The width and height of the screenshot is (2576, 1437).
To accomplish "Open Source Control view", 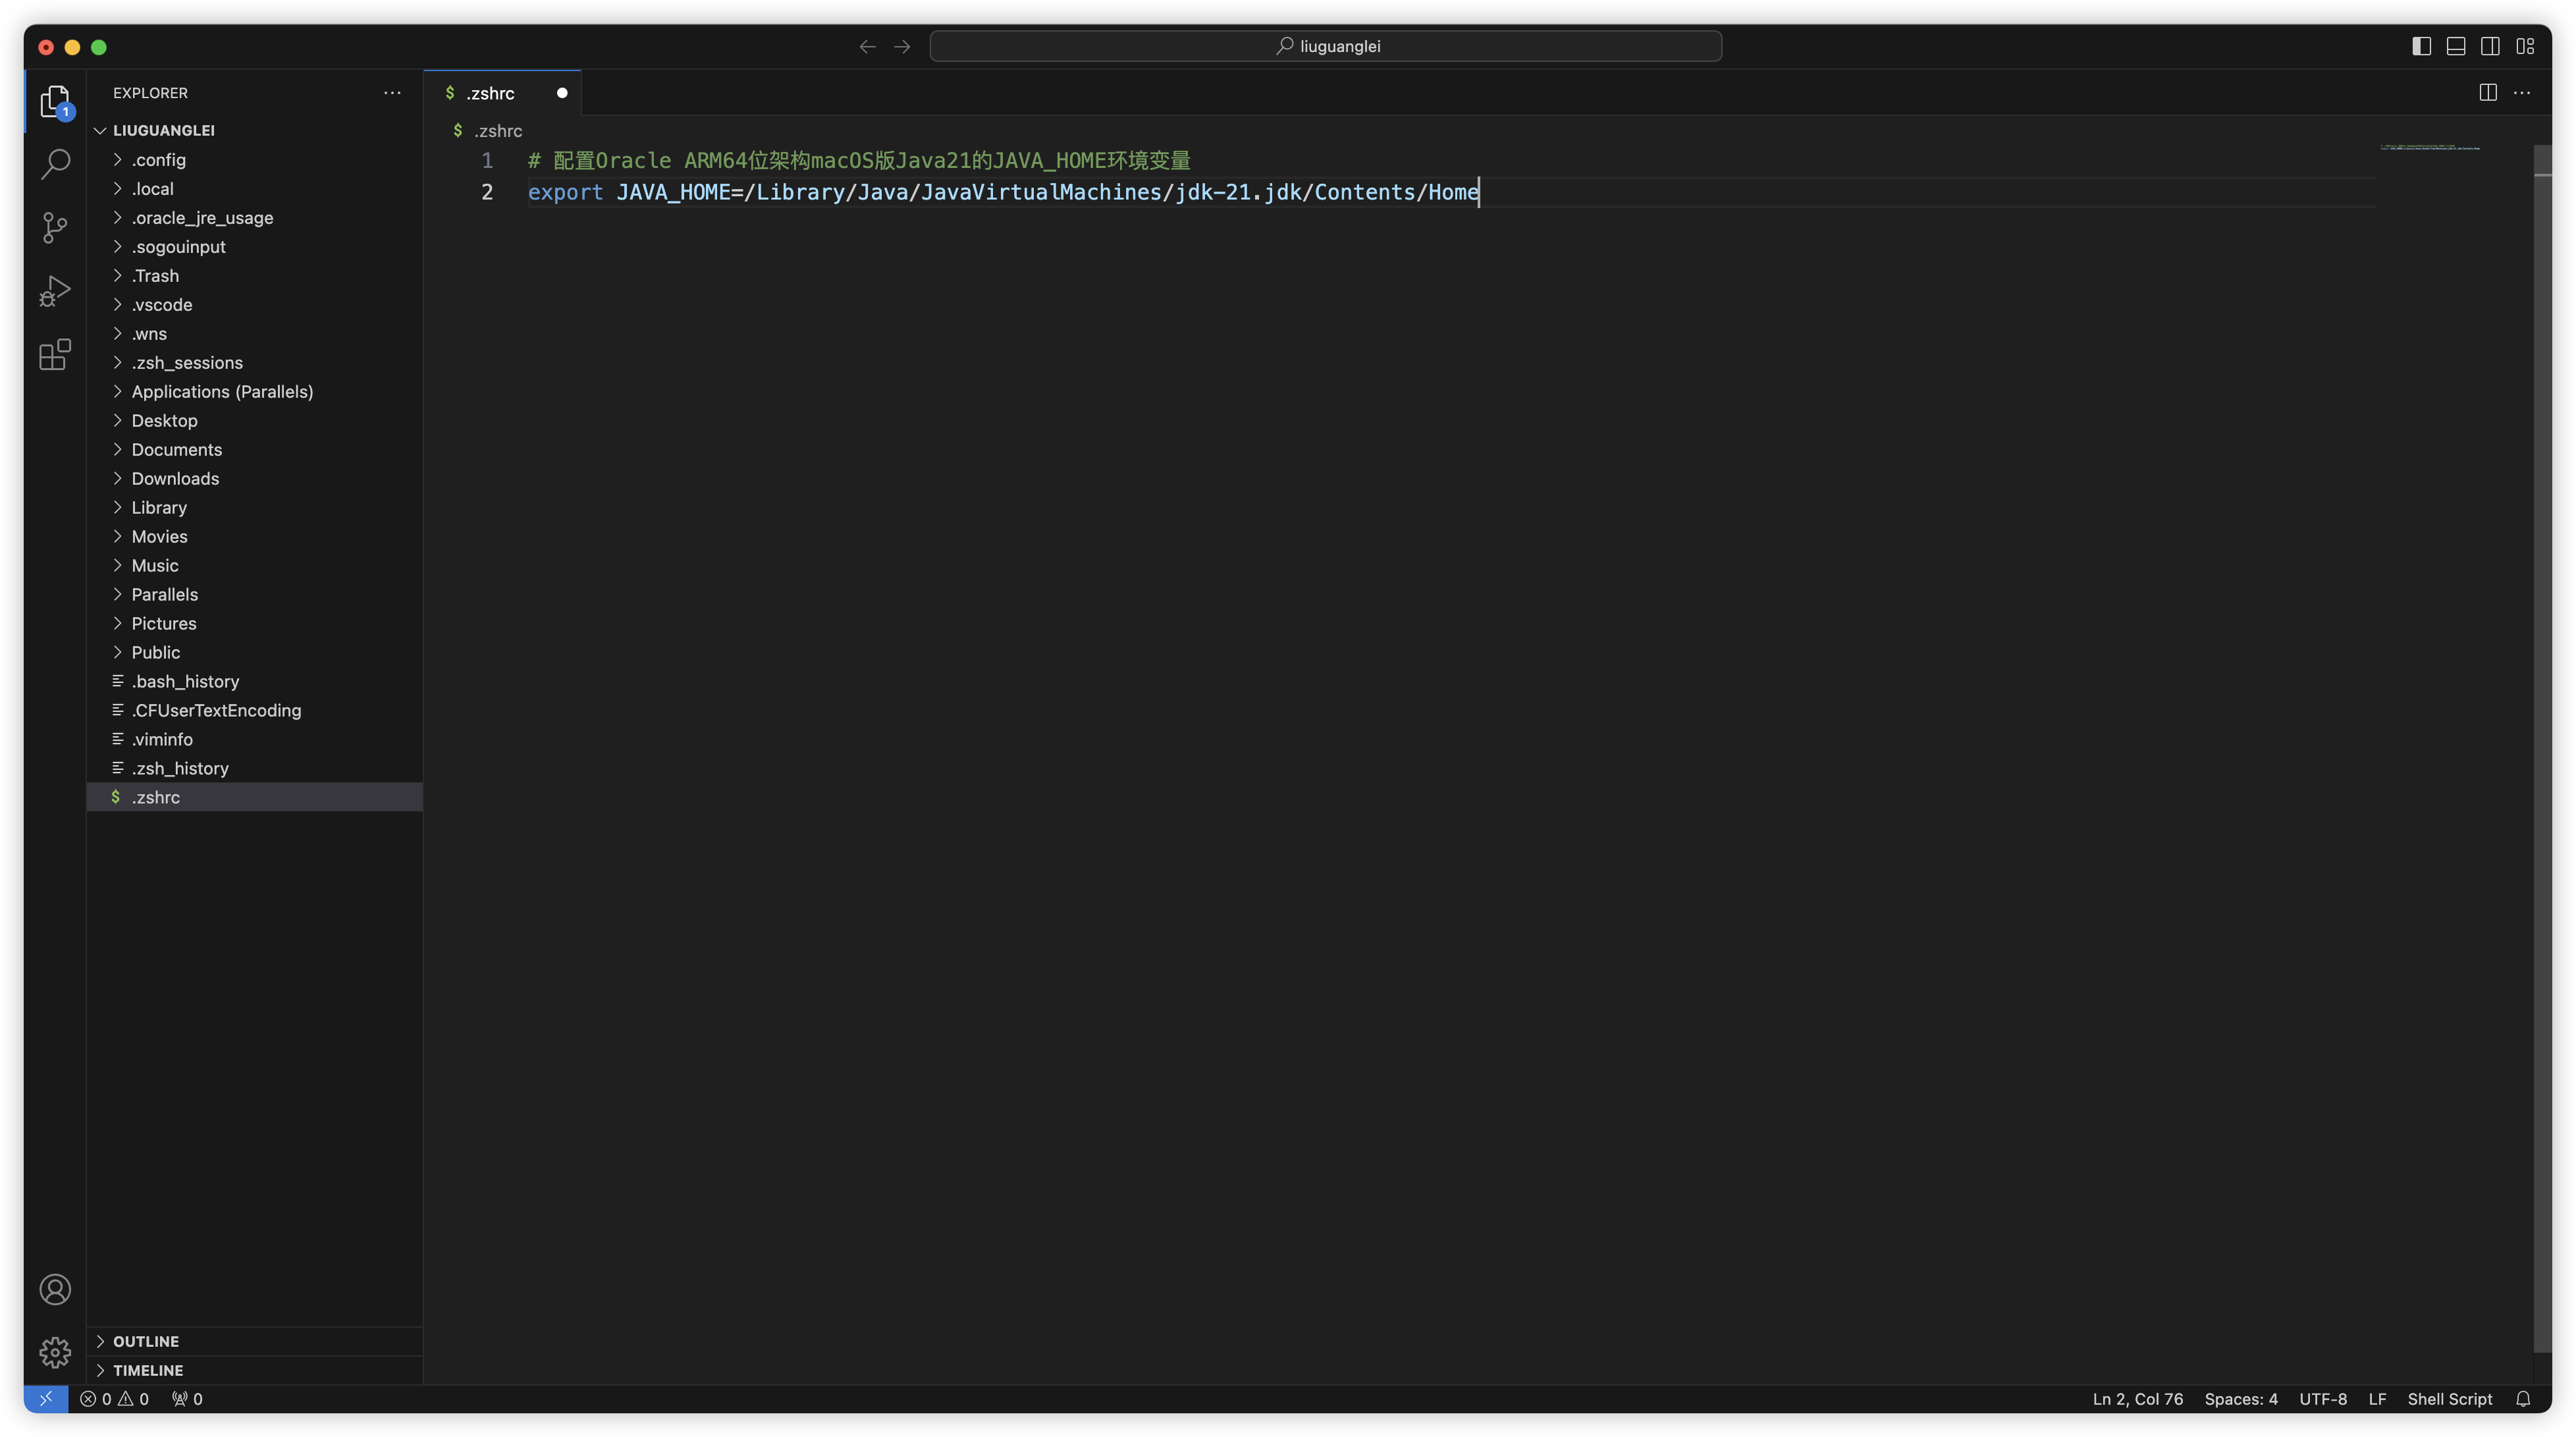I will (x=55, y=227).
